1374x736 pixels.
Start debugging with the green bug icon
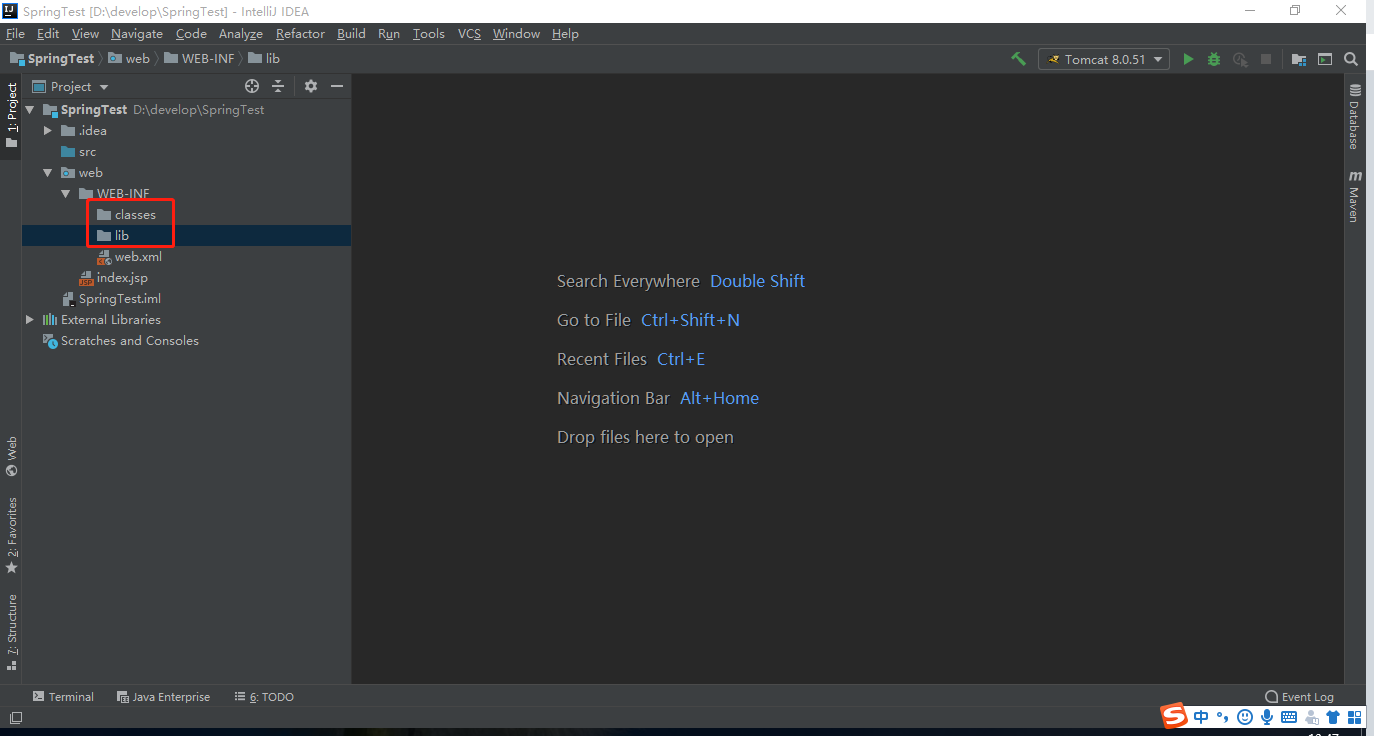click(1214, 59)
